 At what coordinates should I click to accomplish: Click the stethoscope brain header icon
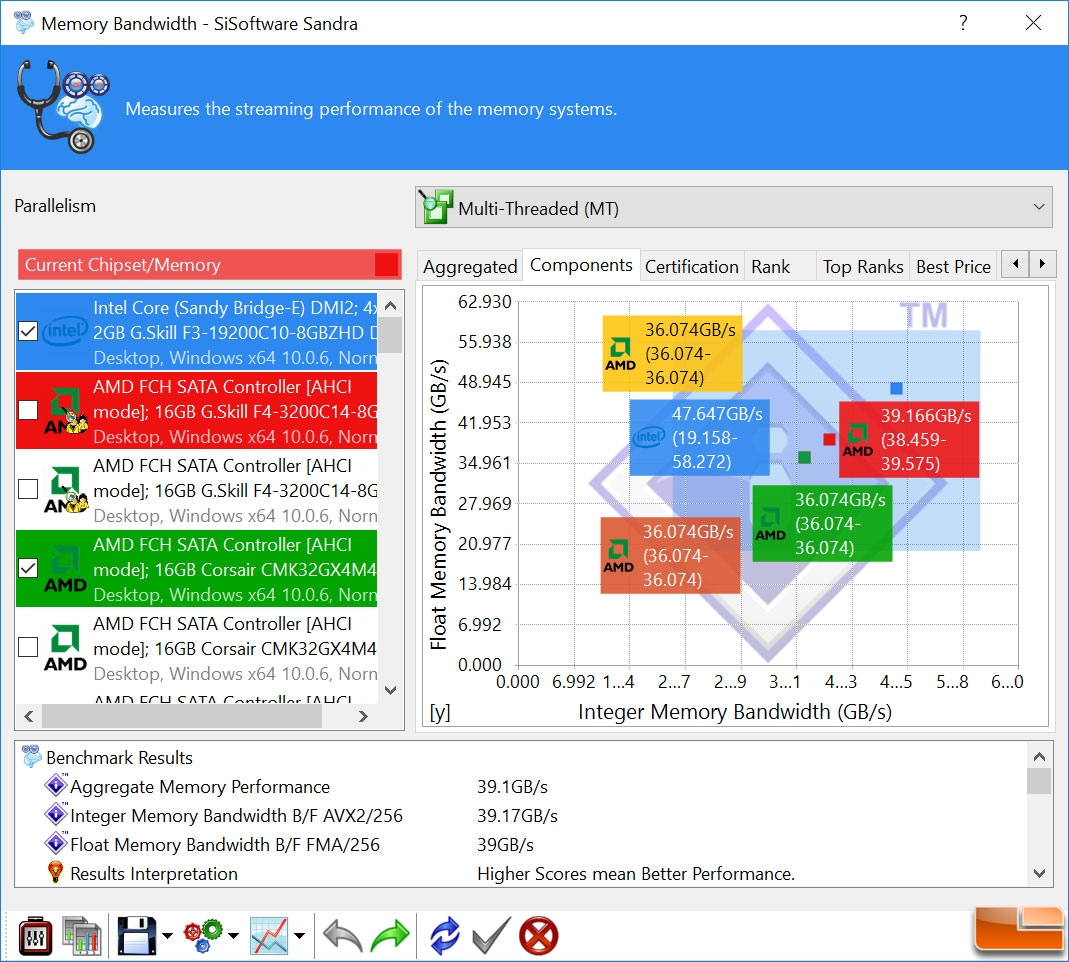[63, 106]
